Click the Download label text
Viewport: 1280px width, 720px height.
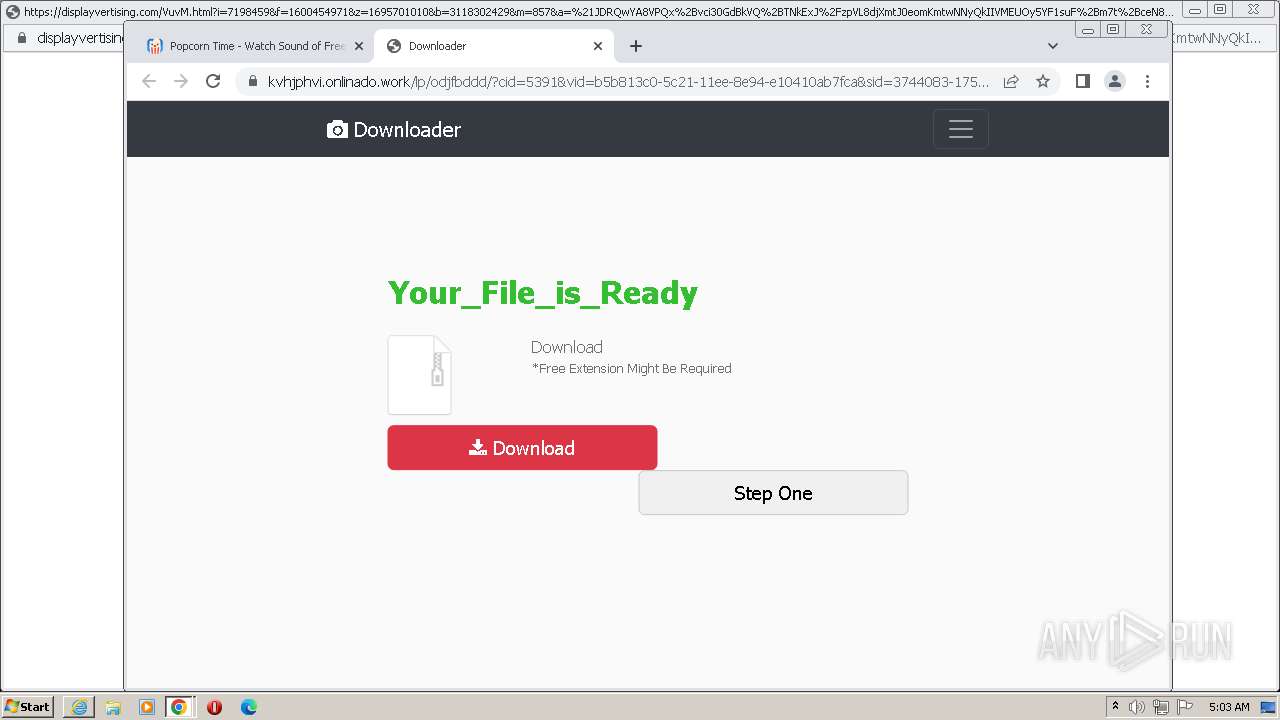[x=567, y=347]
